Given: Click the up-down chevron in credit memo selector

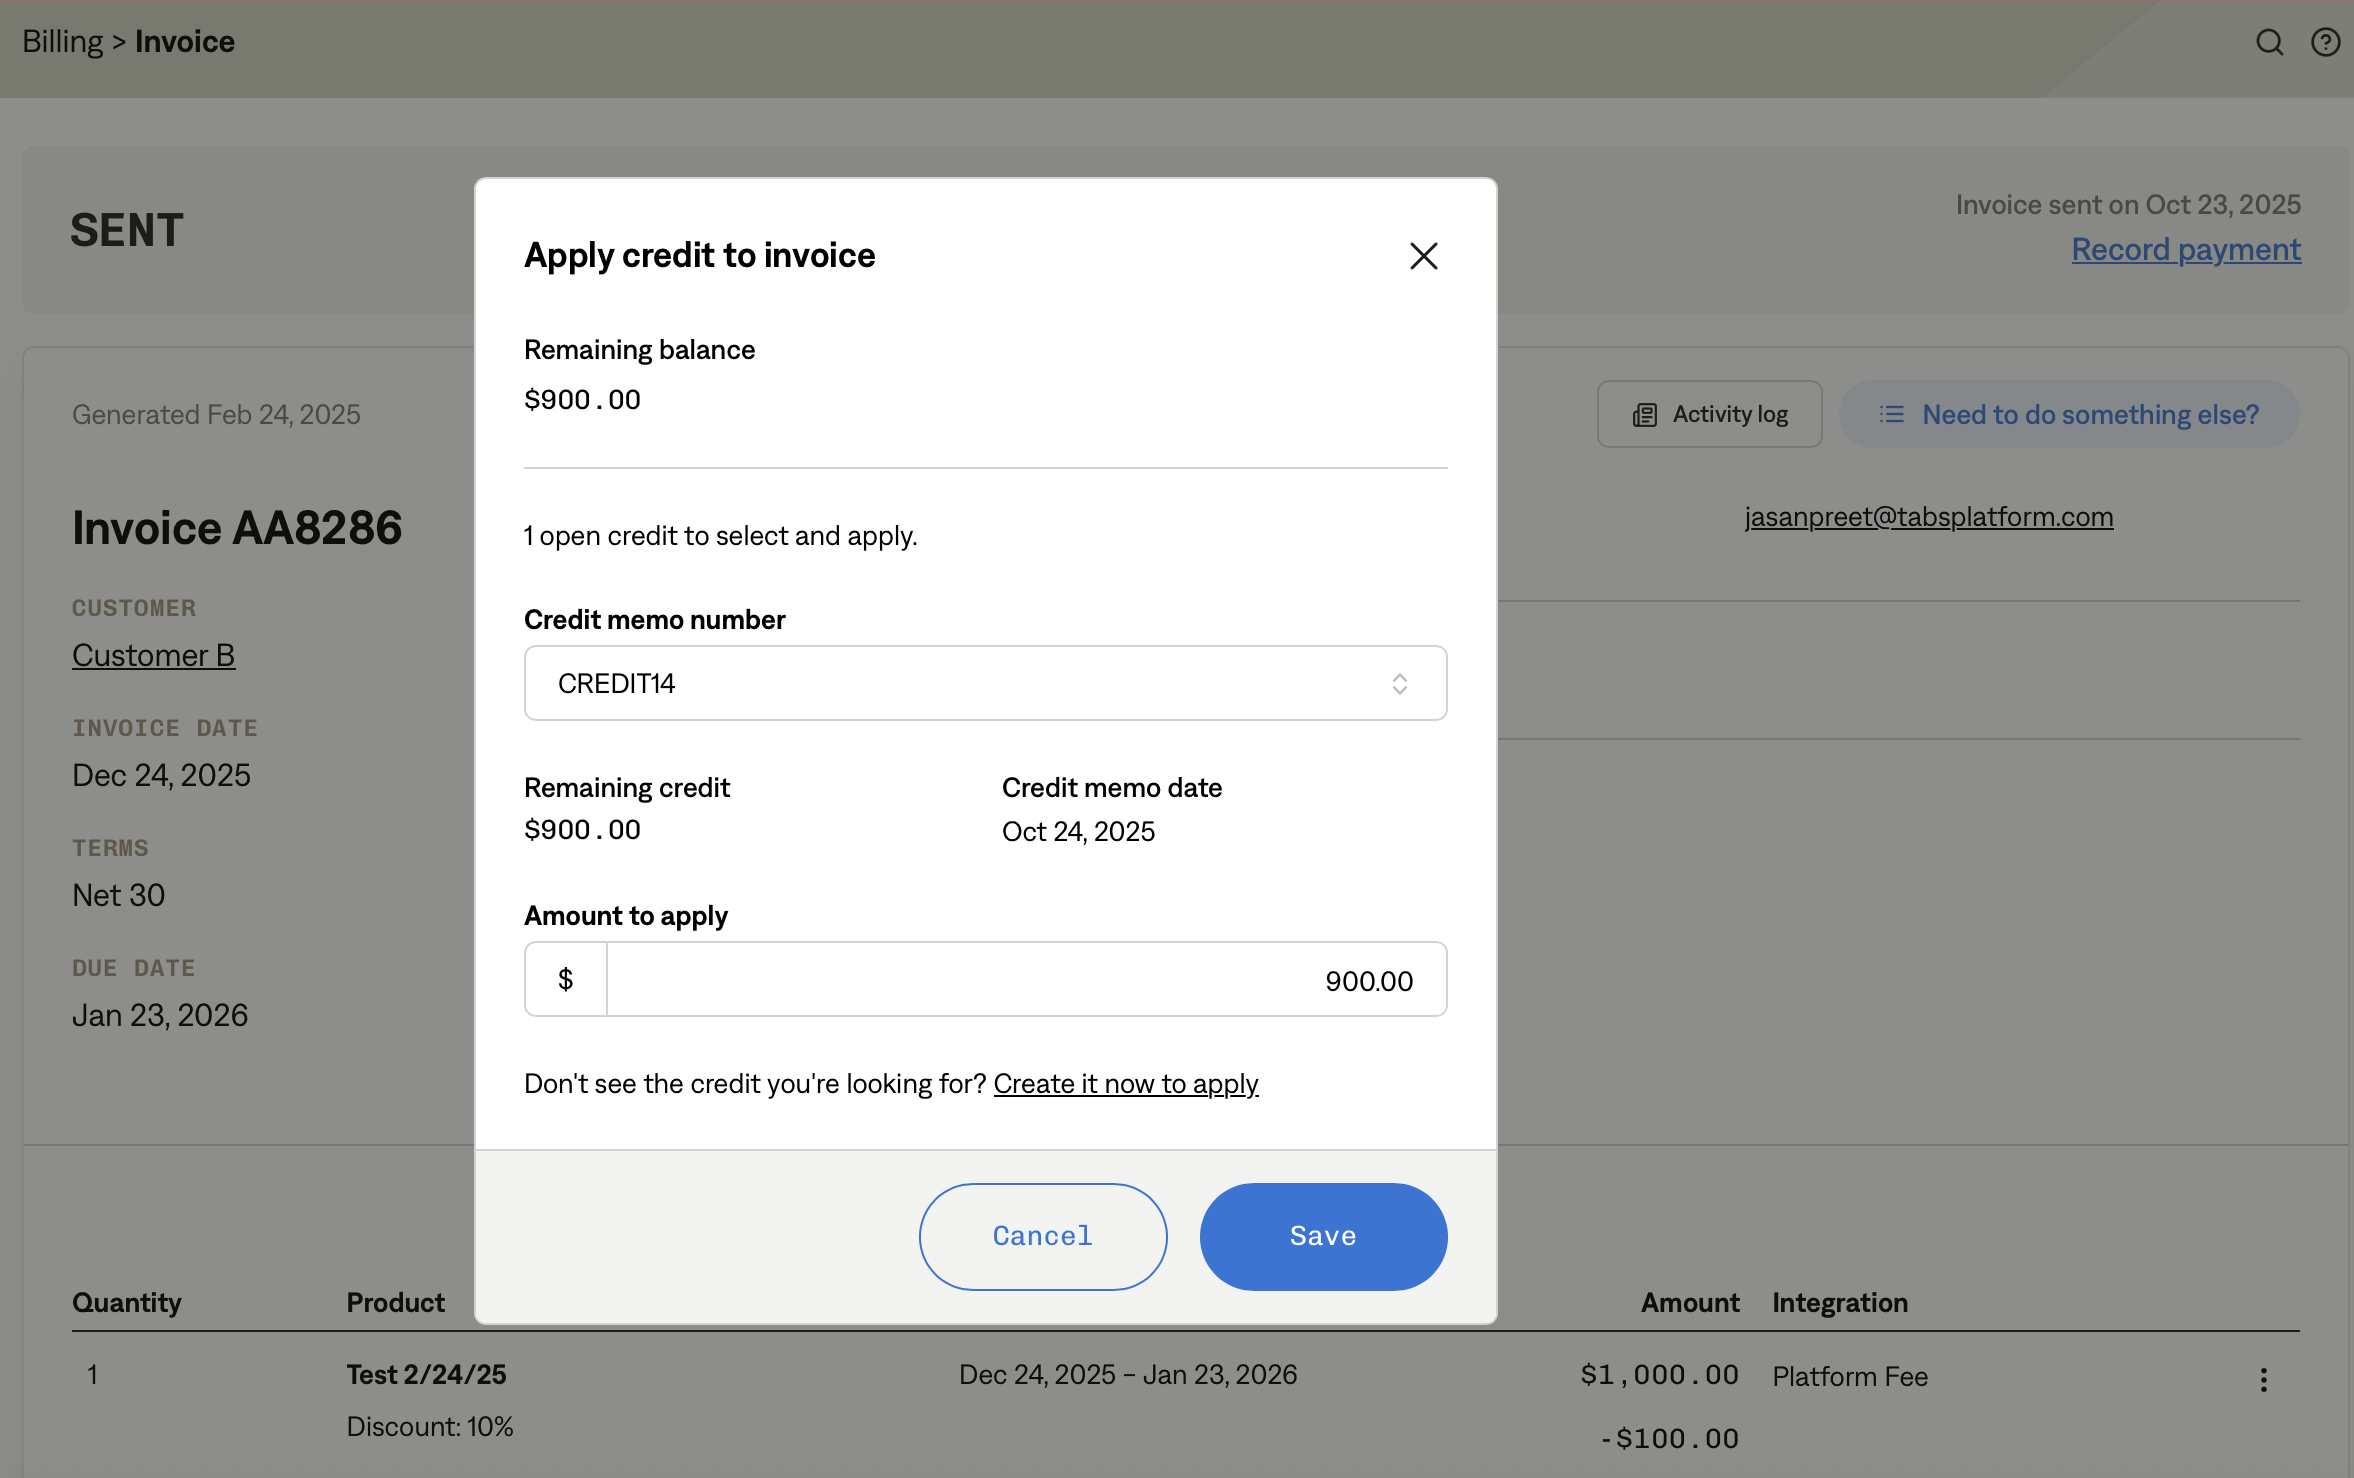Looking at the screenshot, I should [1399, 683].
